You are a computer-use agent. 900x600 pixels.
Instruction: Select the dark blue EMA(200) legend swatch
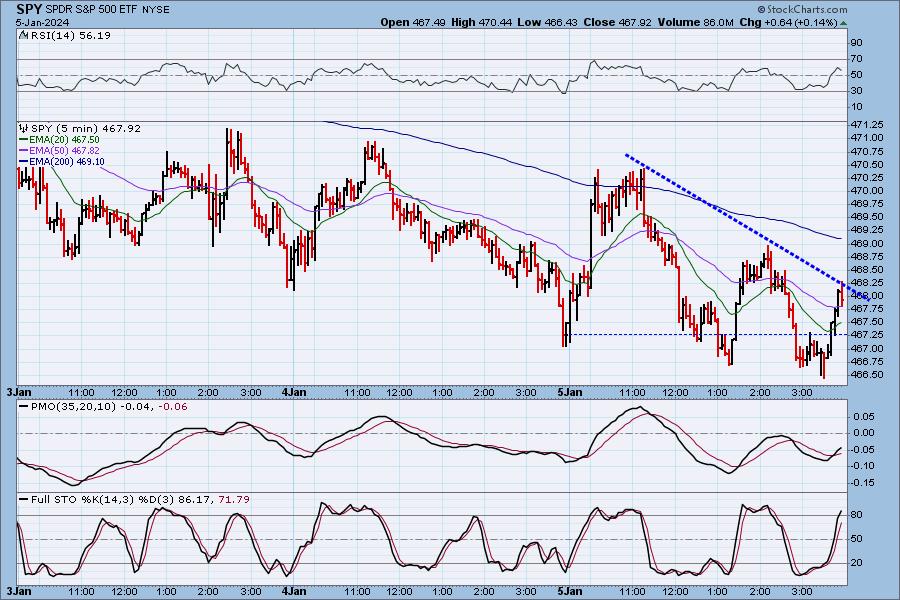coord(24,162)
